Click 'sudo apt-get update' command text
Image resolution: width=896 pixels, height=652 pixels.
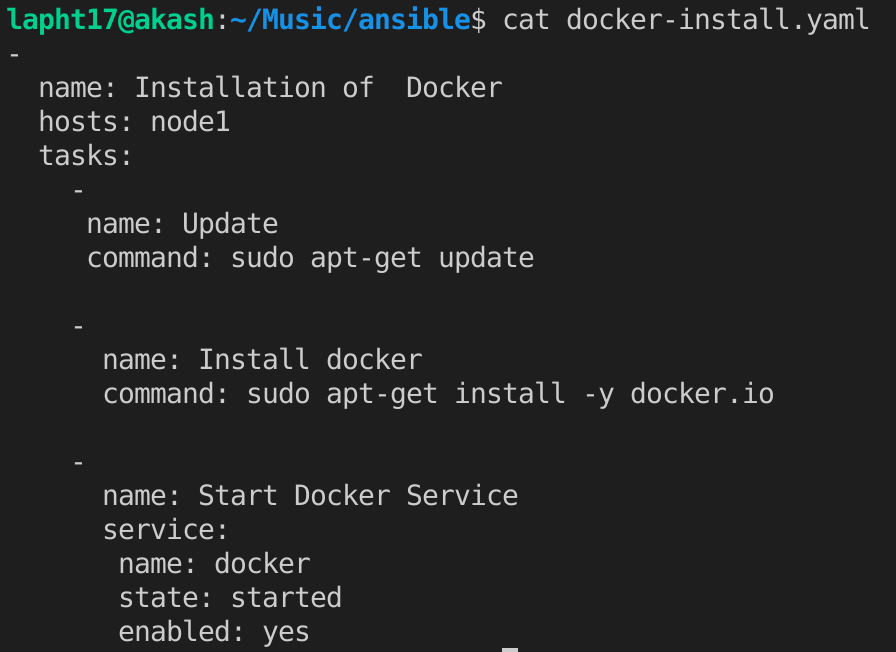click(x=382, y=258)
